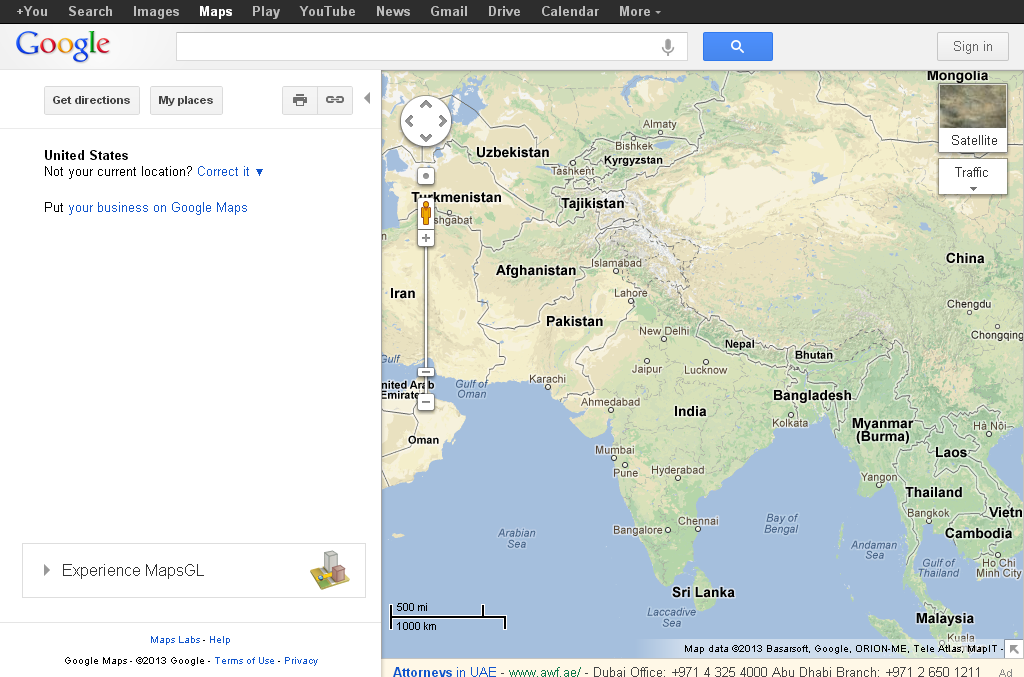Switch to the Gmail menu item
The image size is (1024, 677).
tap(448, 11)
